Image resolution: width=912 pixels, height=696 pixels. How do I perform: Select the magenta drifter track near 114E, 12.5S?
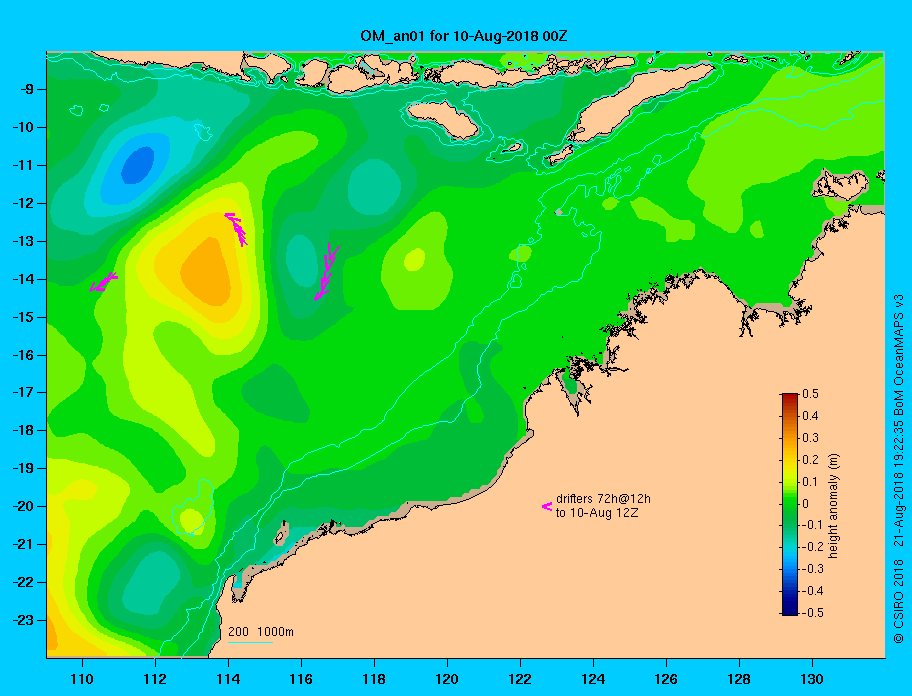click(236, 229)
